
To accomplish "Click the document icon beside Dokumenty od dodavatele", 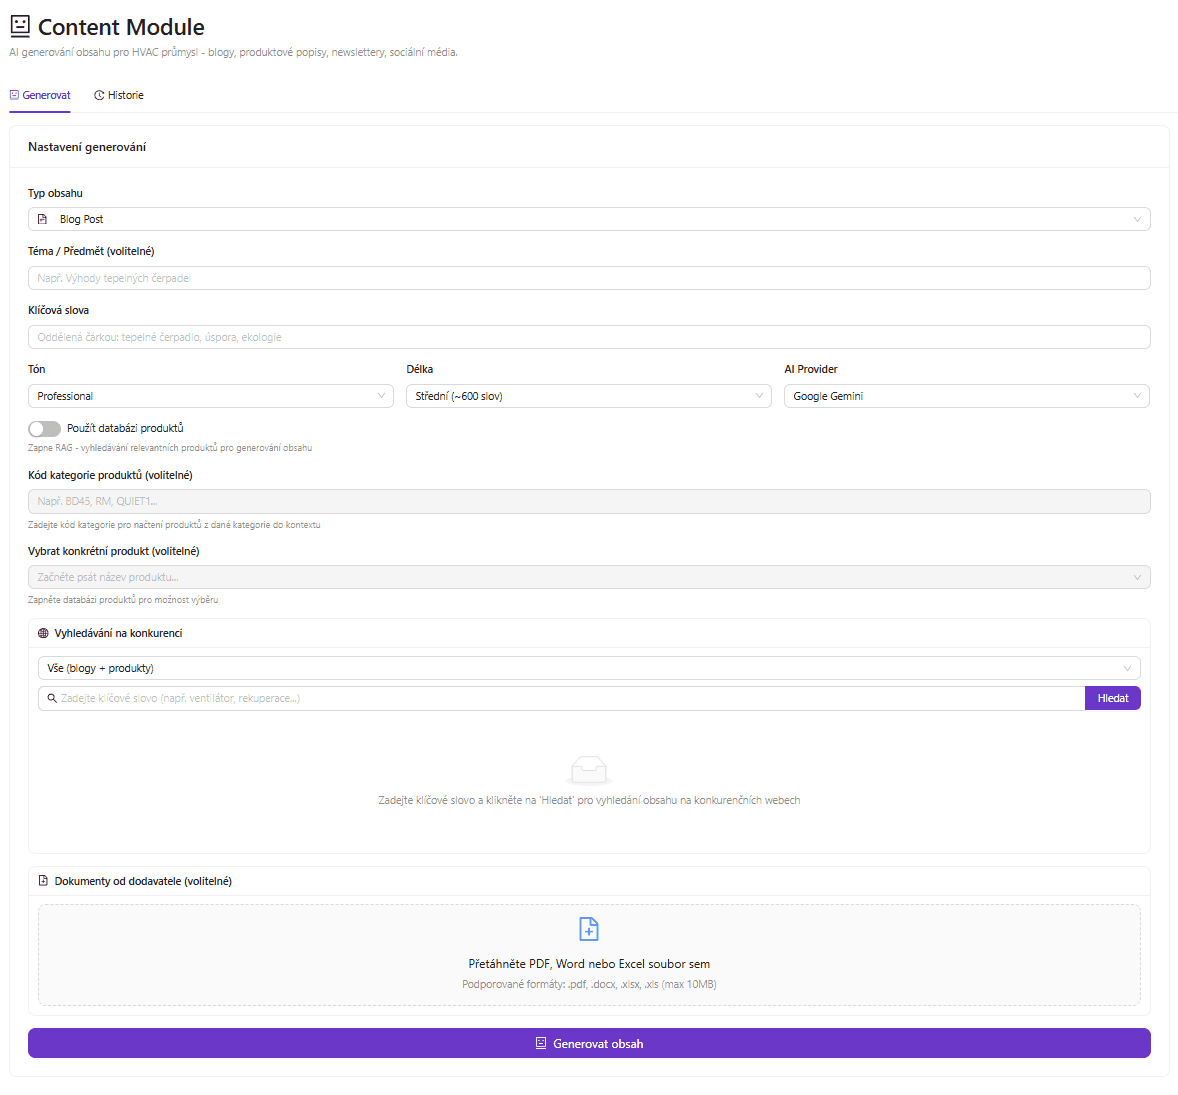I will click(x=43, y=881).
